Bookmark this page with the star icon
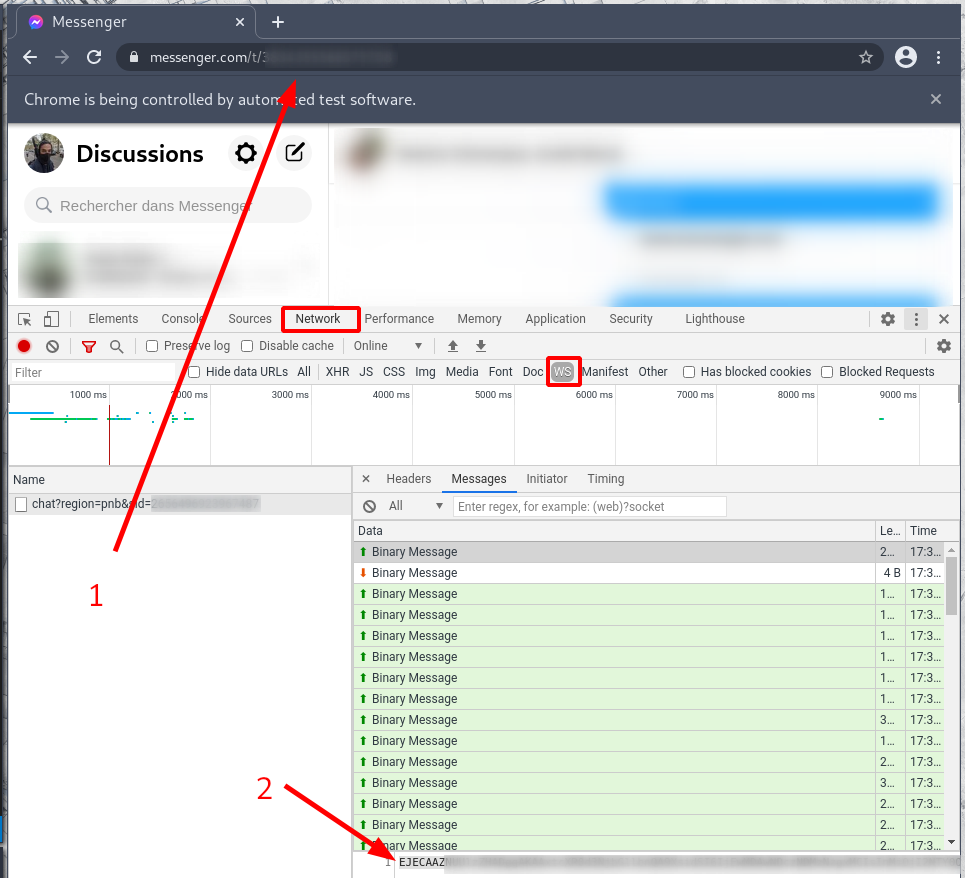Image resolution: width=965 pixels, height=878 pixels. [865, 57]
